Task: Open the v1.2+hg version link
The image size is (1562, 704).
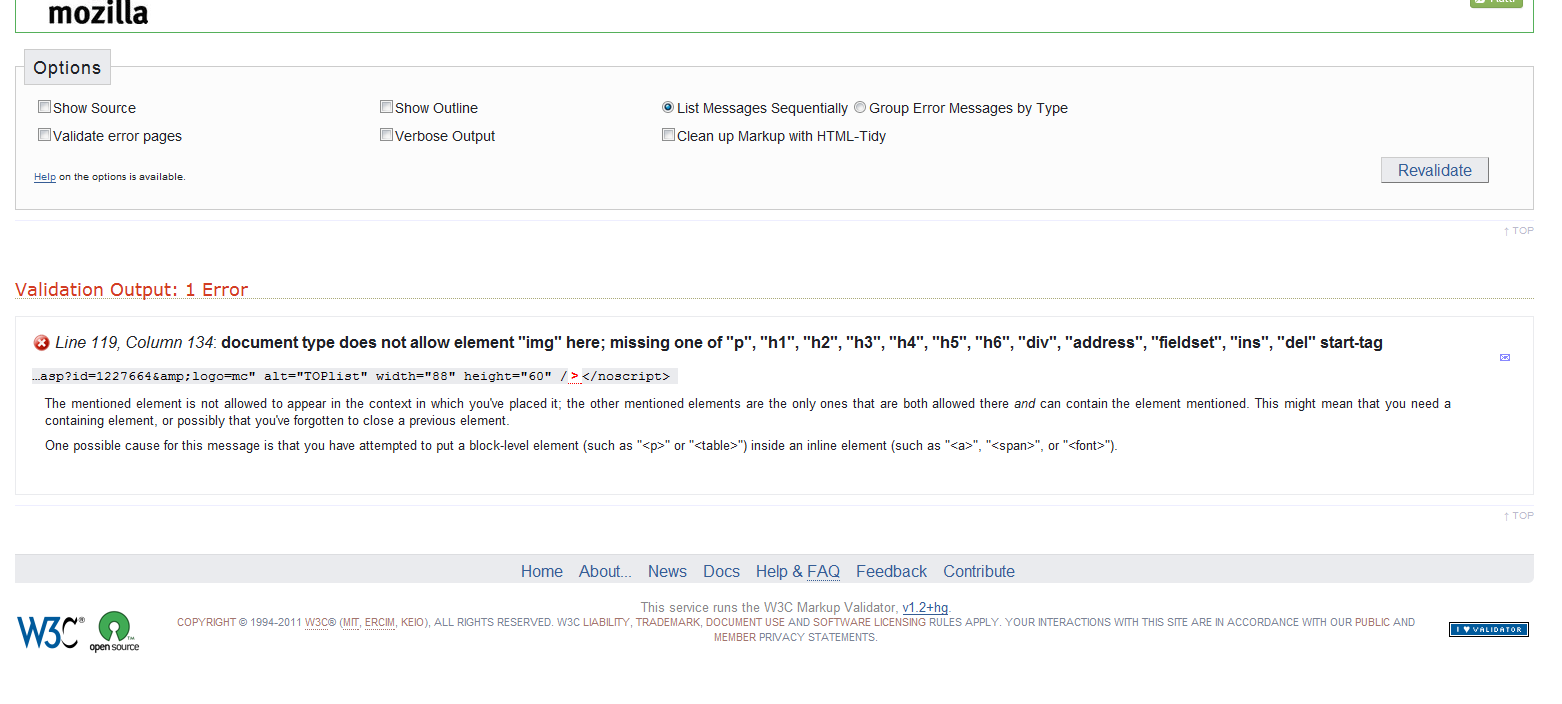Action: (925, 607)
